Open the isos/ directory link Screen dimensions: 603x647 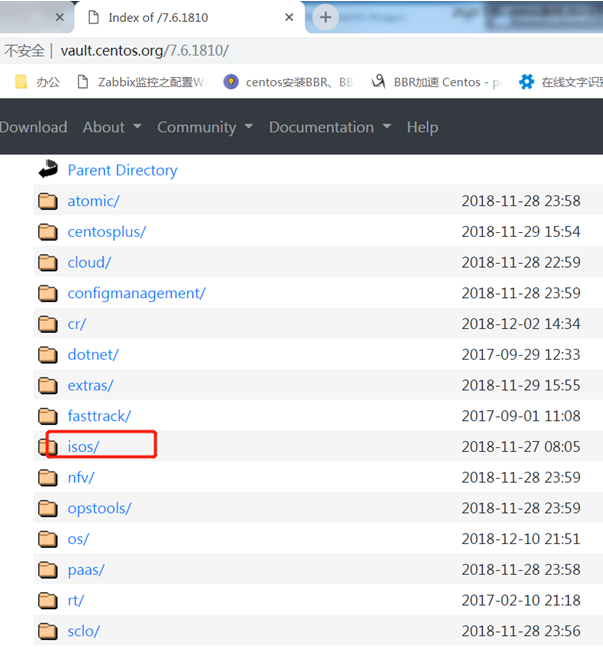click(83, 447)
